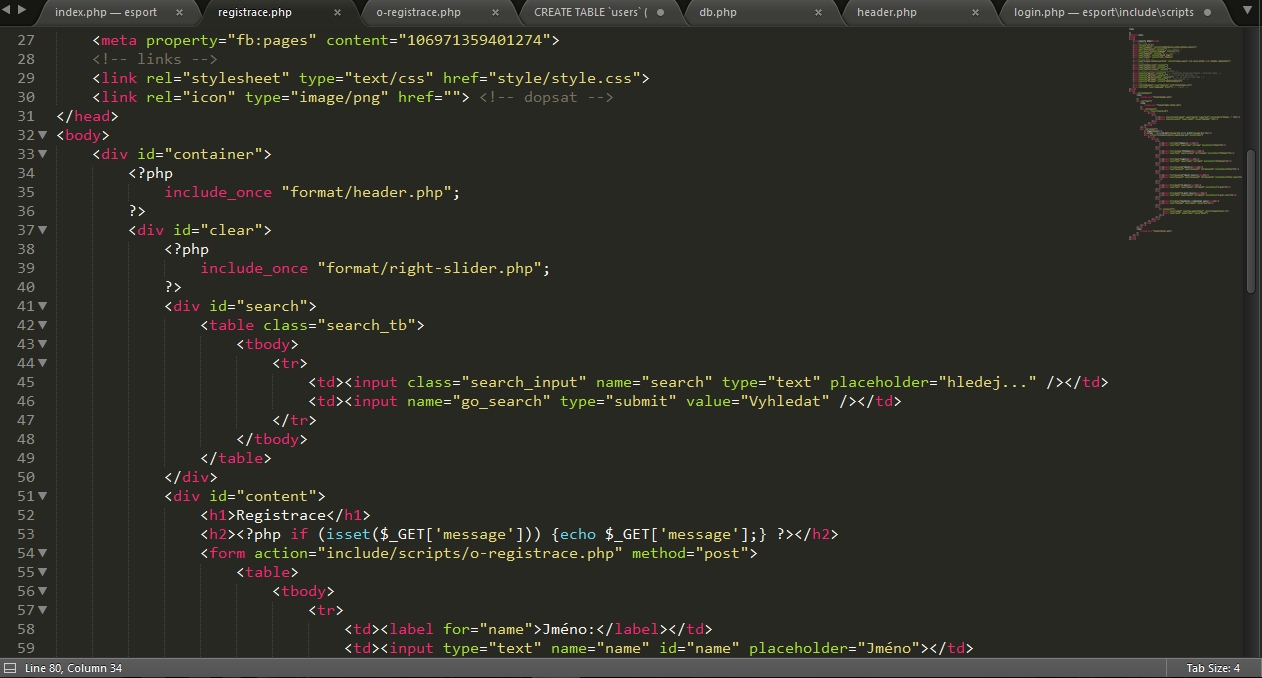Fold the form element at line 54
This screenshot has width=1262, height=678.
42,553
